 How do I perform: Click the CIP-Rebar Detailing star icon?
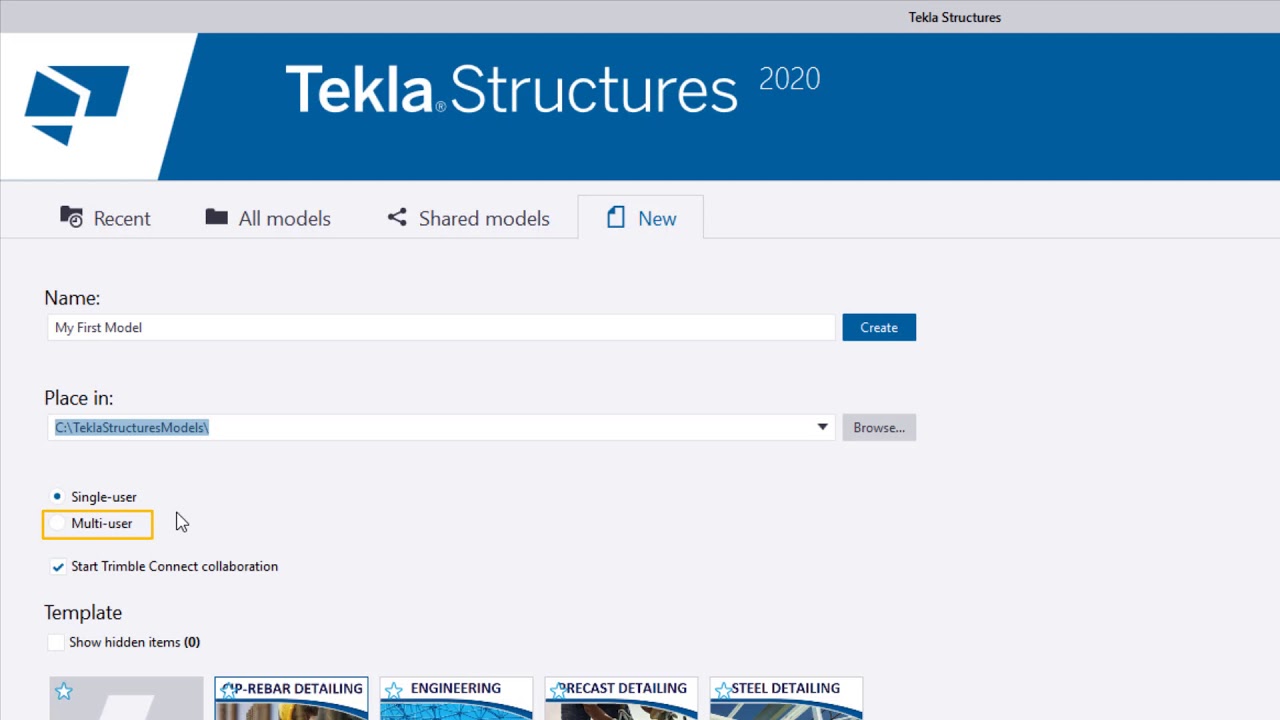[x=229, y=690]
